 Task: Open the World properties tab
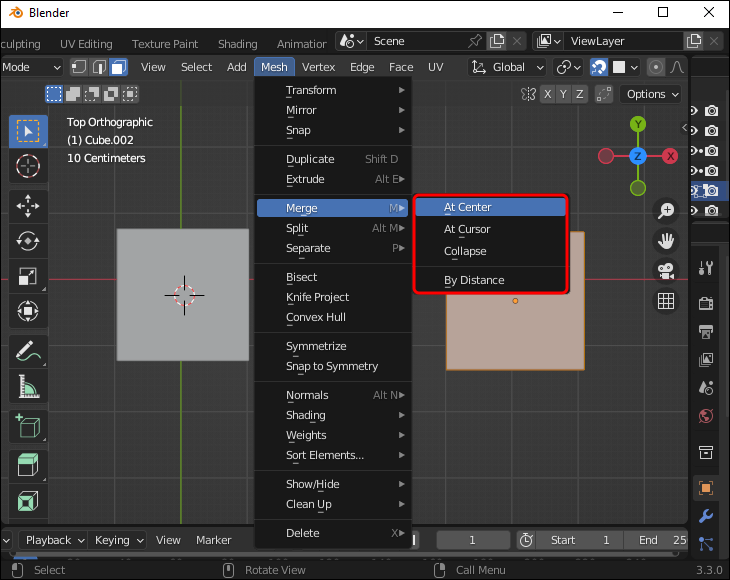click(x=706, y=415)
